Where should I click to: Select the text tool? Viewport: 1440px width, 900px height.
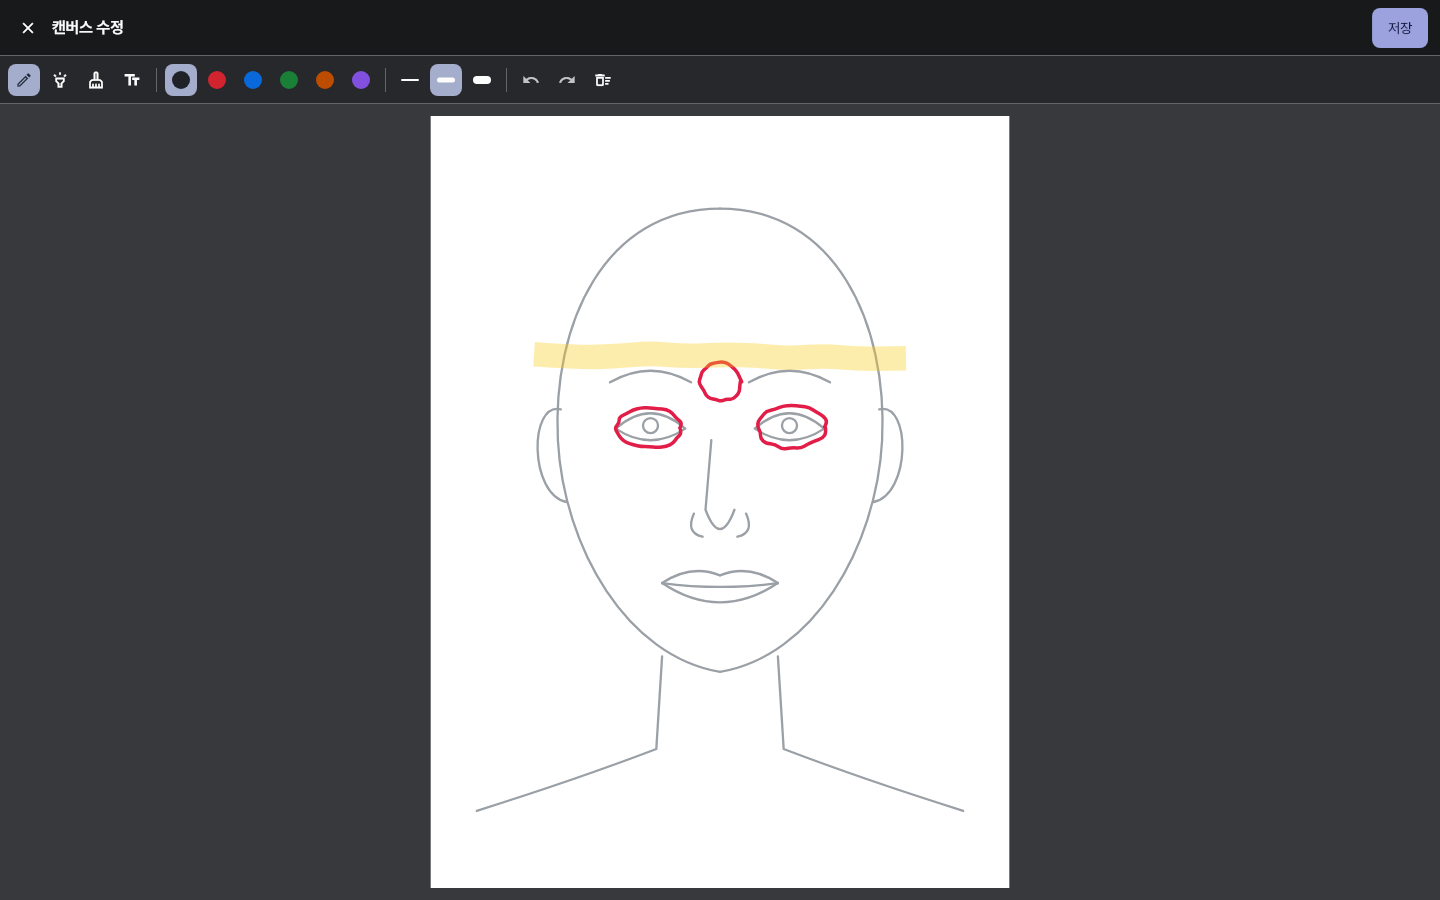pyautogui.click(x=132, y=80)
